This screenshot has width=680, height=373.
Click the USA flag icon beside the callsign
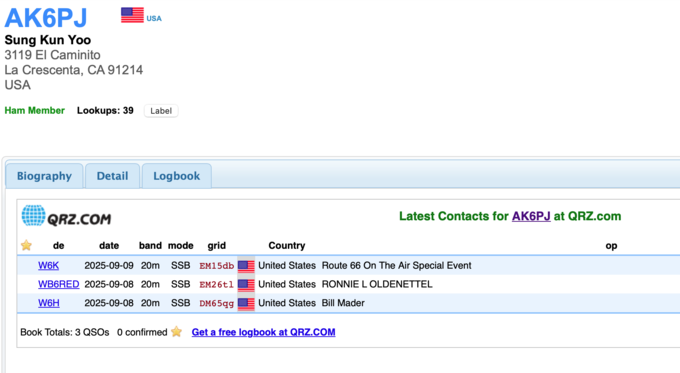click(132, 15)
